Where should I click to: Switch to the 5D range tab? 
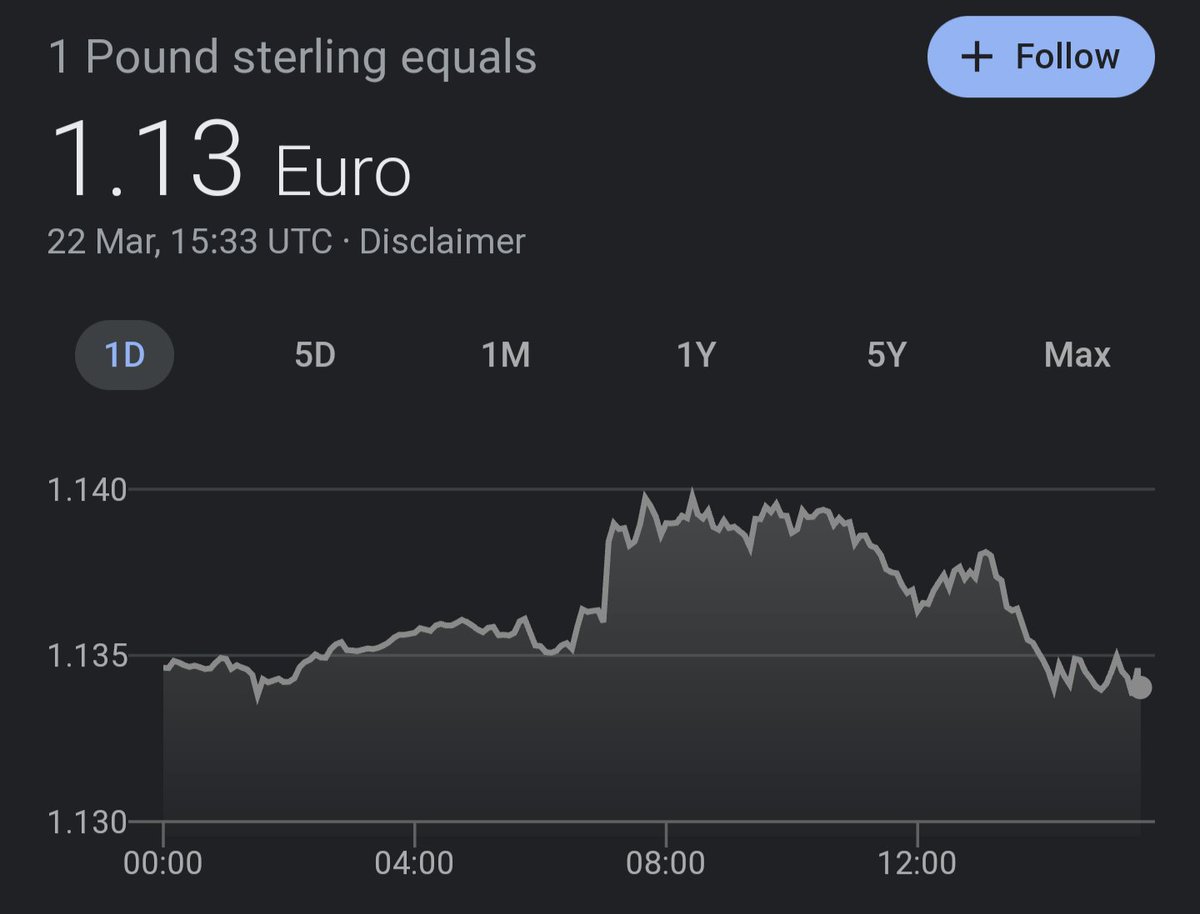point(314,355)
